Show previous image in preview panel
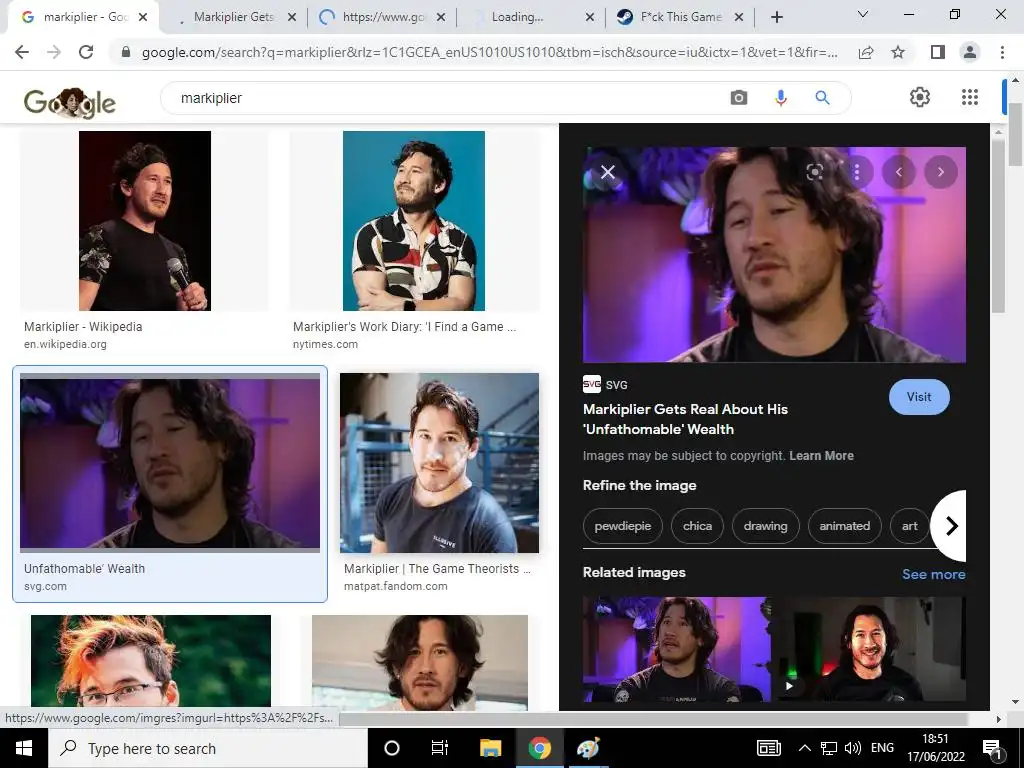 click(899, 172)
